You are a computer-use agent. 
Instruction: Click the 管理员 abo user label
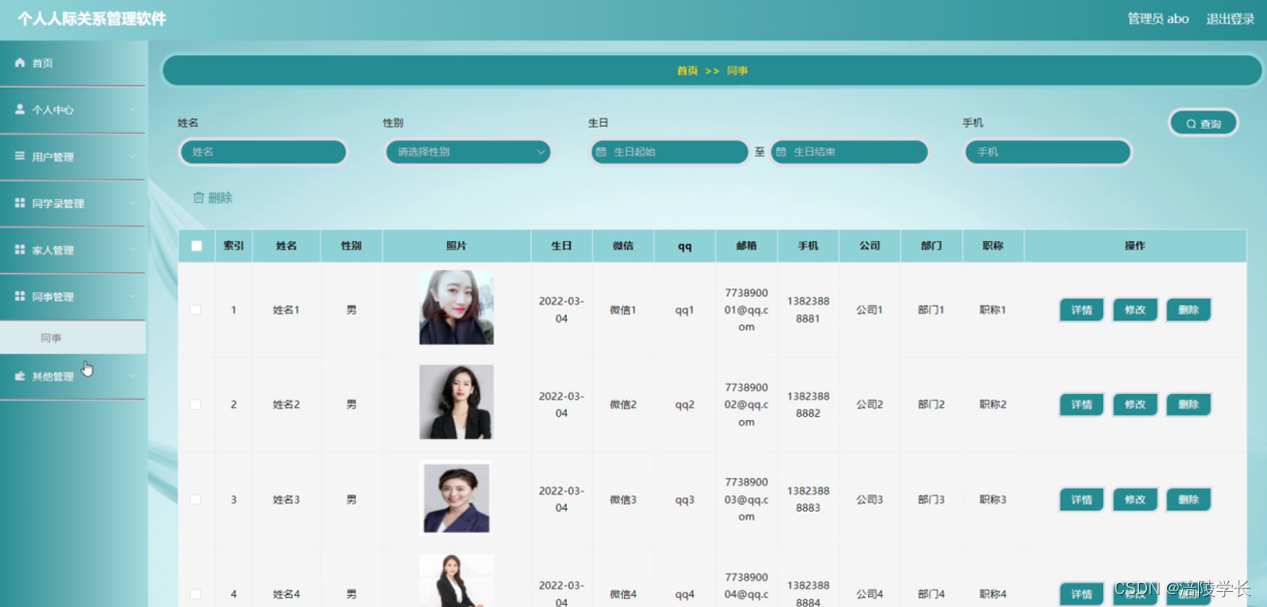[1158, 18]
